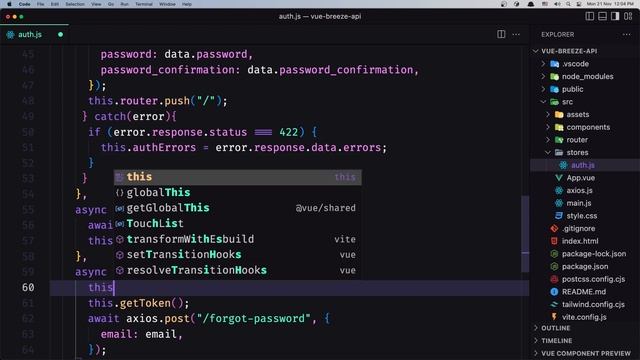Open the Code menu in menu bar

click(24, 4)
